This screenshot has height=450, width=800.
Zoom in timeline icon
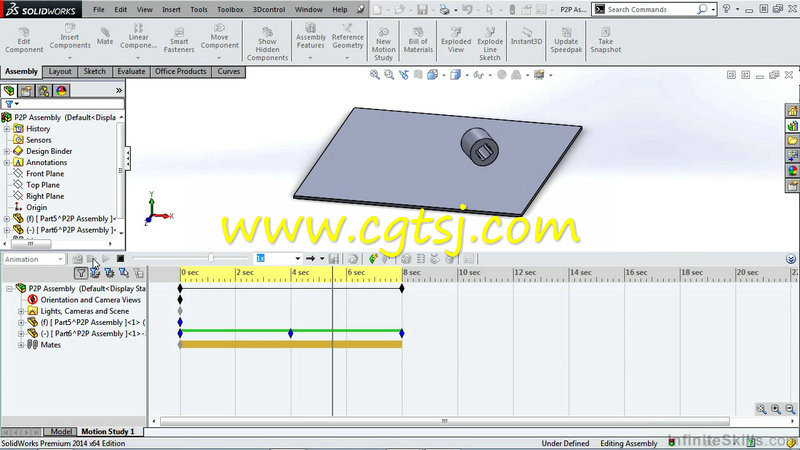pyautogui.click(x=776, y=409)
